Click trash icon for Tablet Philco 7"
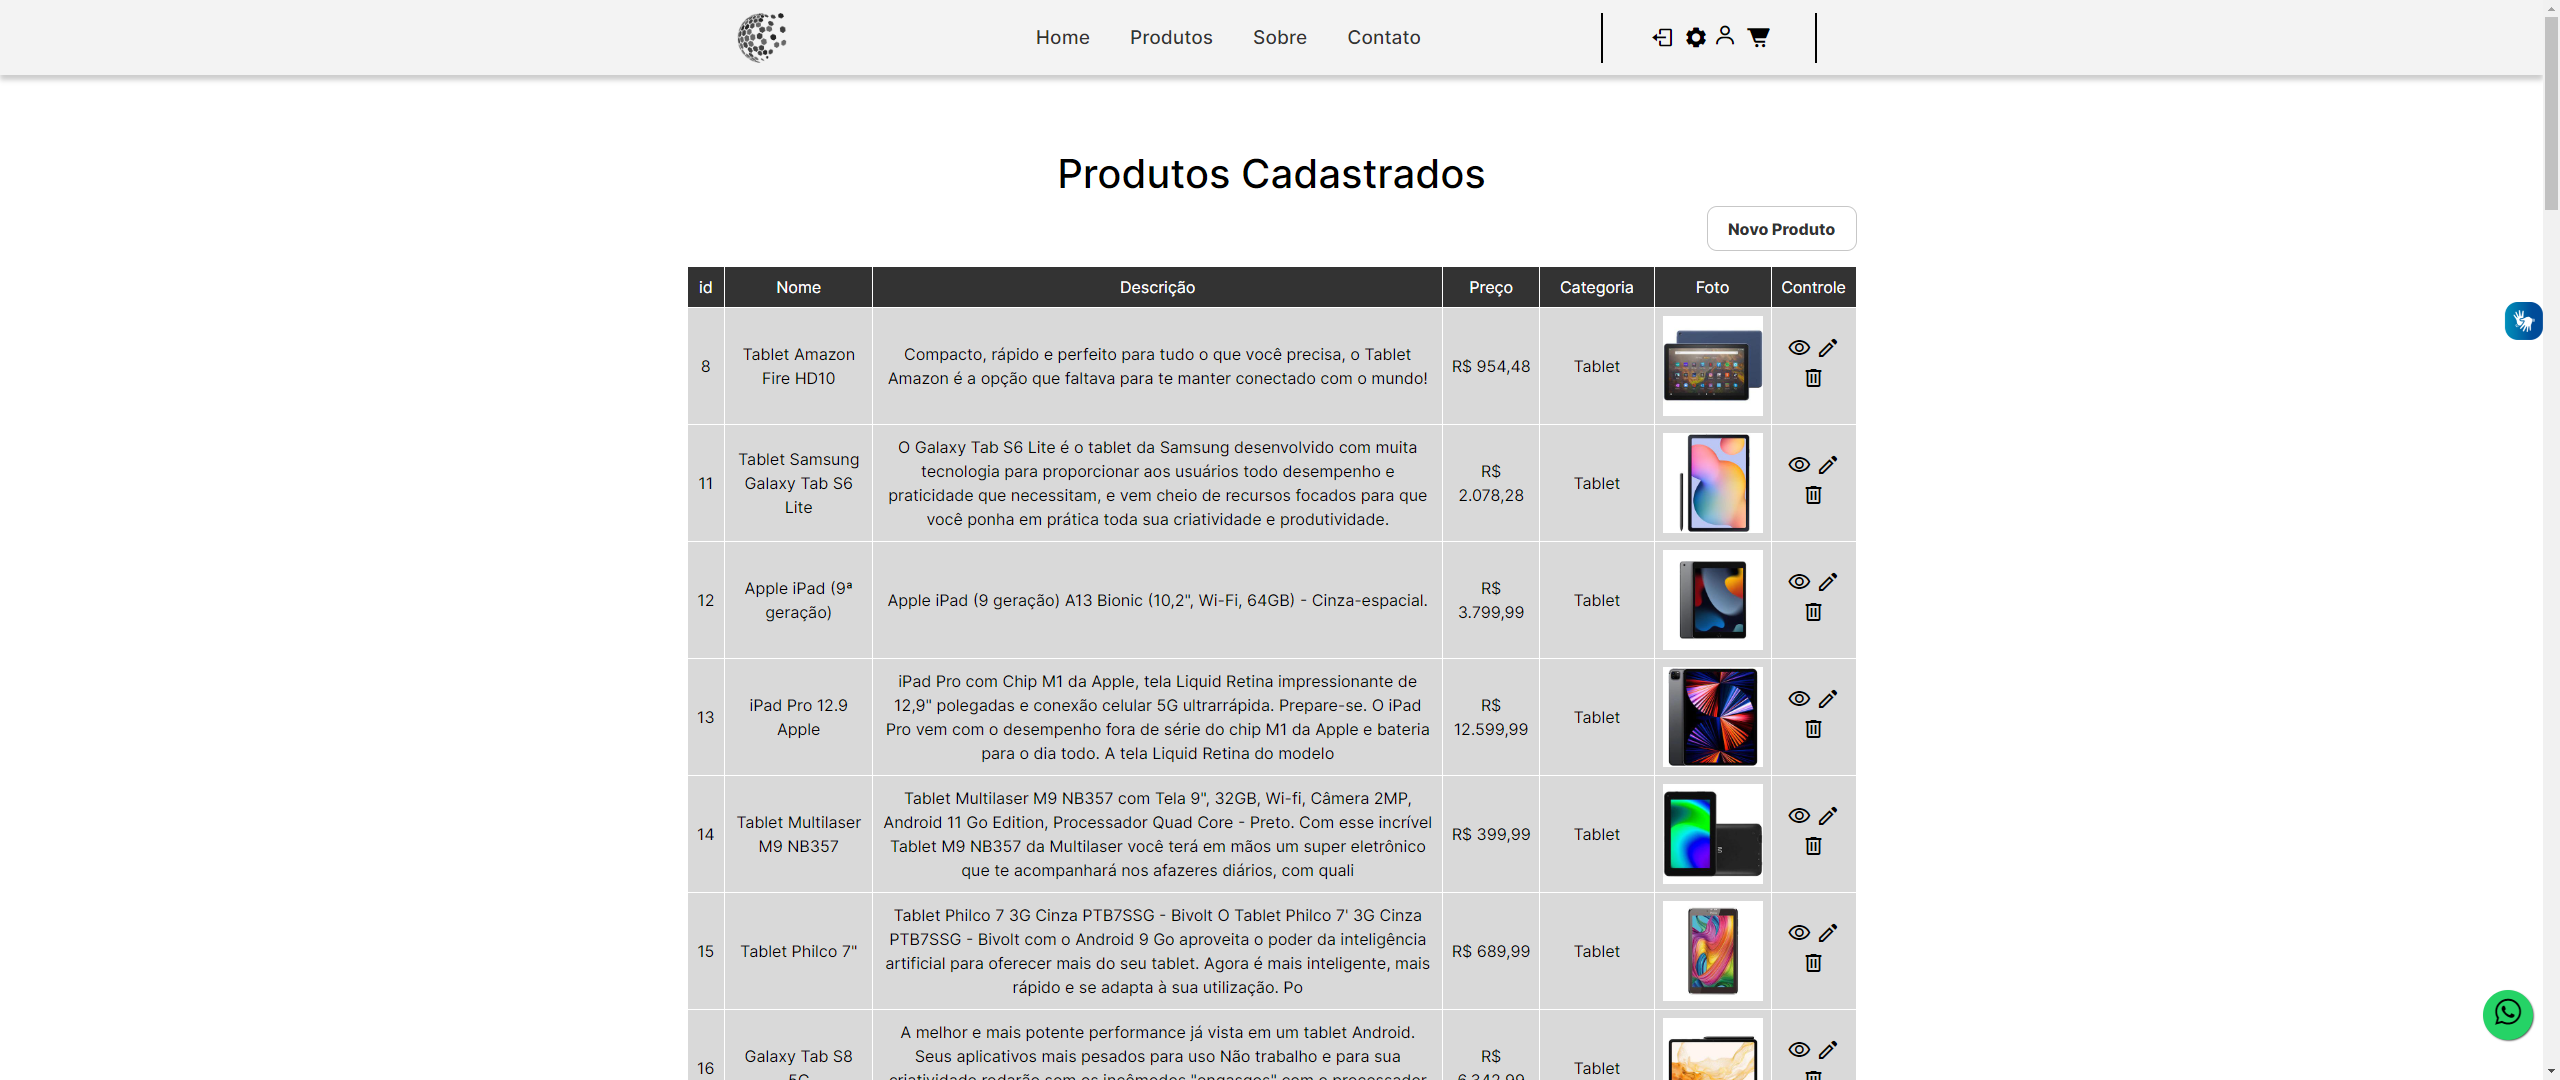 (1813, 963)
